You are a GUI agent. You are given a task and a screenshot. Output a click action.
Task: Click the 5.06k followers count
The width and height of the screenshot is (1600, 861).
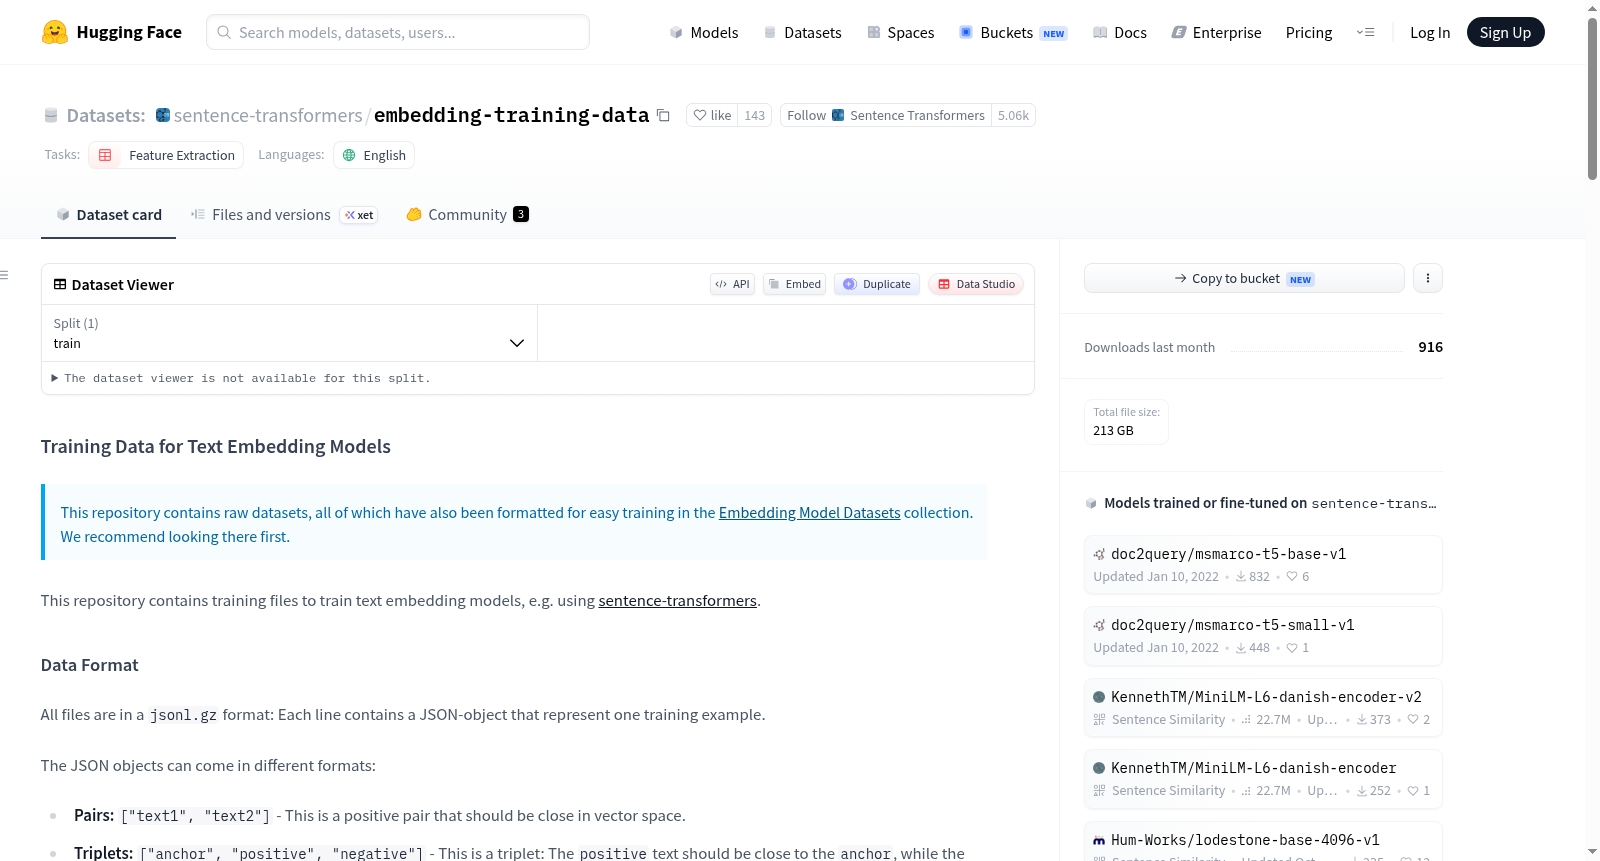[x=1013, y=115]
